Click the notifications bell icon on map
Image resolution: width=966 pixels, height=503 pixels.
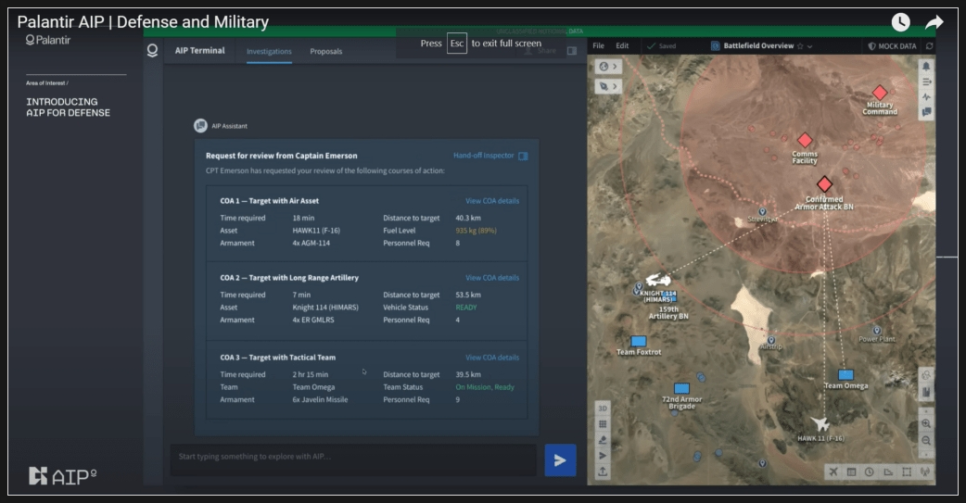pyautogui.click(x=926, y=66)
